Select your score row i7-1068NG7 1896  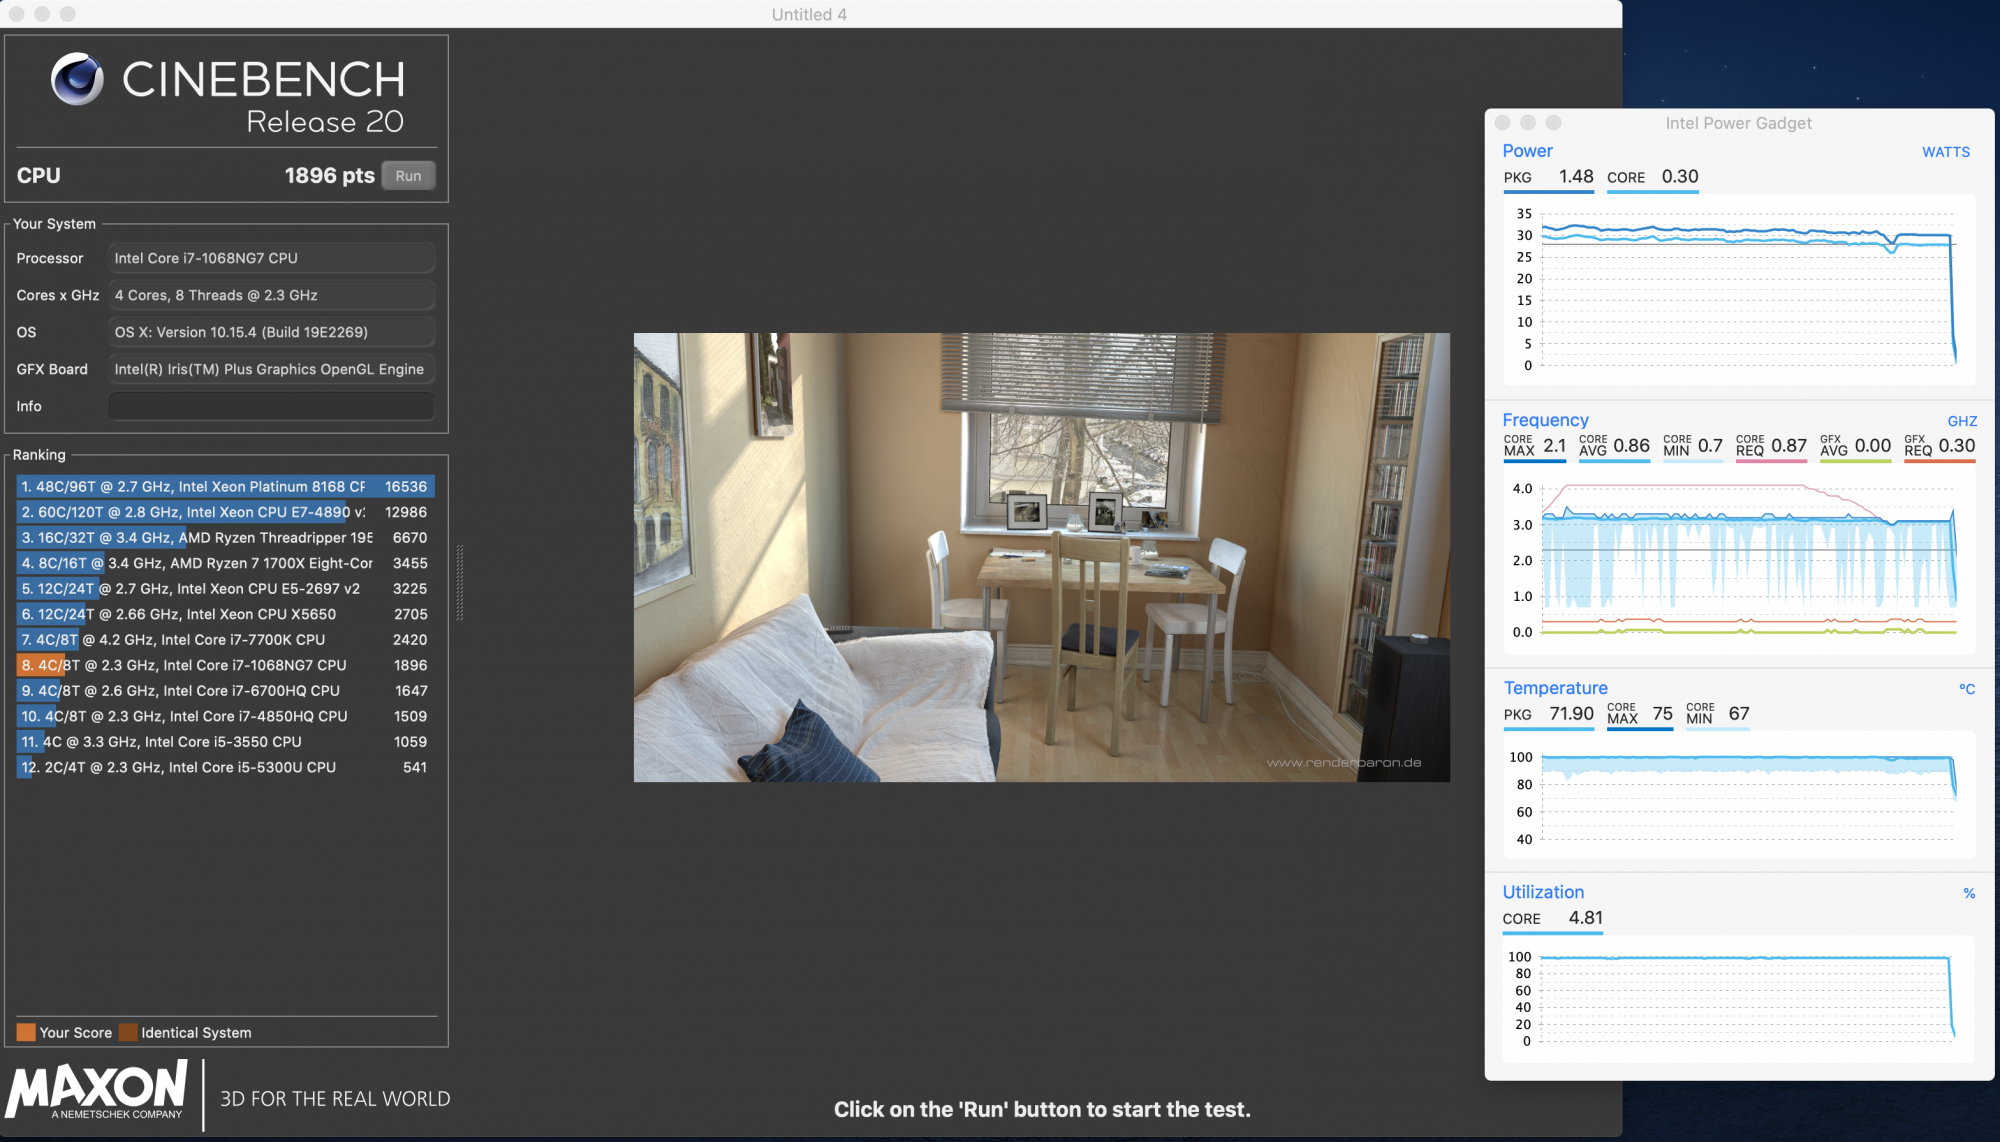tap(225, 665)
